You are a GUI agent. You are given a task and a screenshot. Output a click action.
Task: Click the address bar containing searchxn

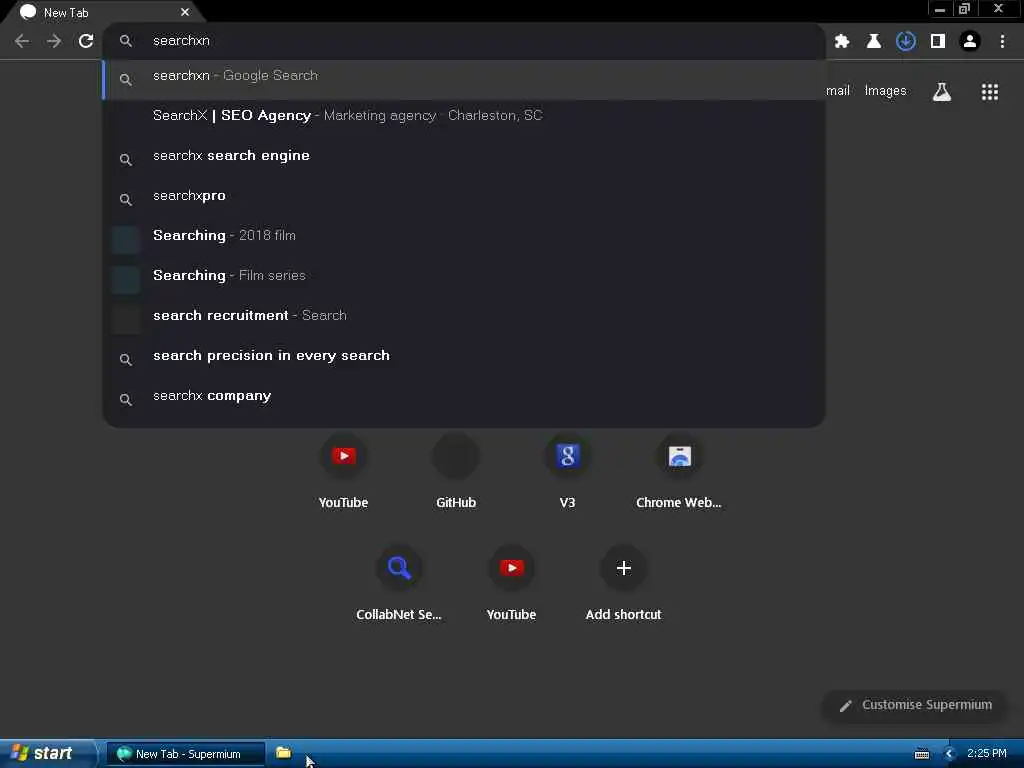click(x=464, y=40)
